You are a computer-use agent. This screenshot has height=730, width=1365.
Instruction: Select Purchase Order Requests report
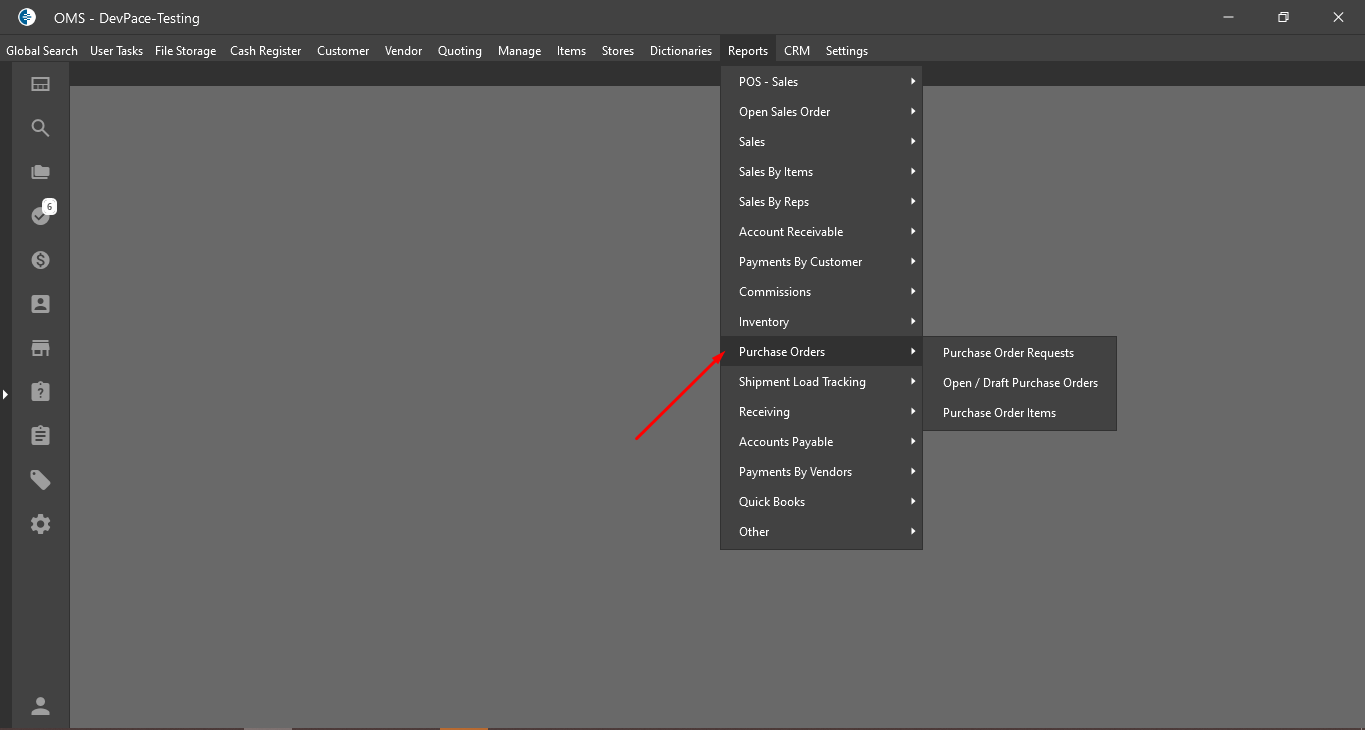tap(1008, 353)
